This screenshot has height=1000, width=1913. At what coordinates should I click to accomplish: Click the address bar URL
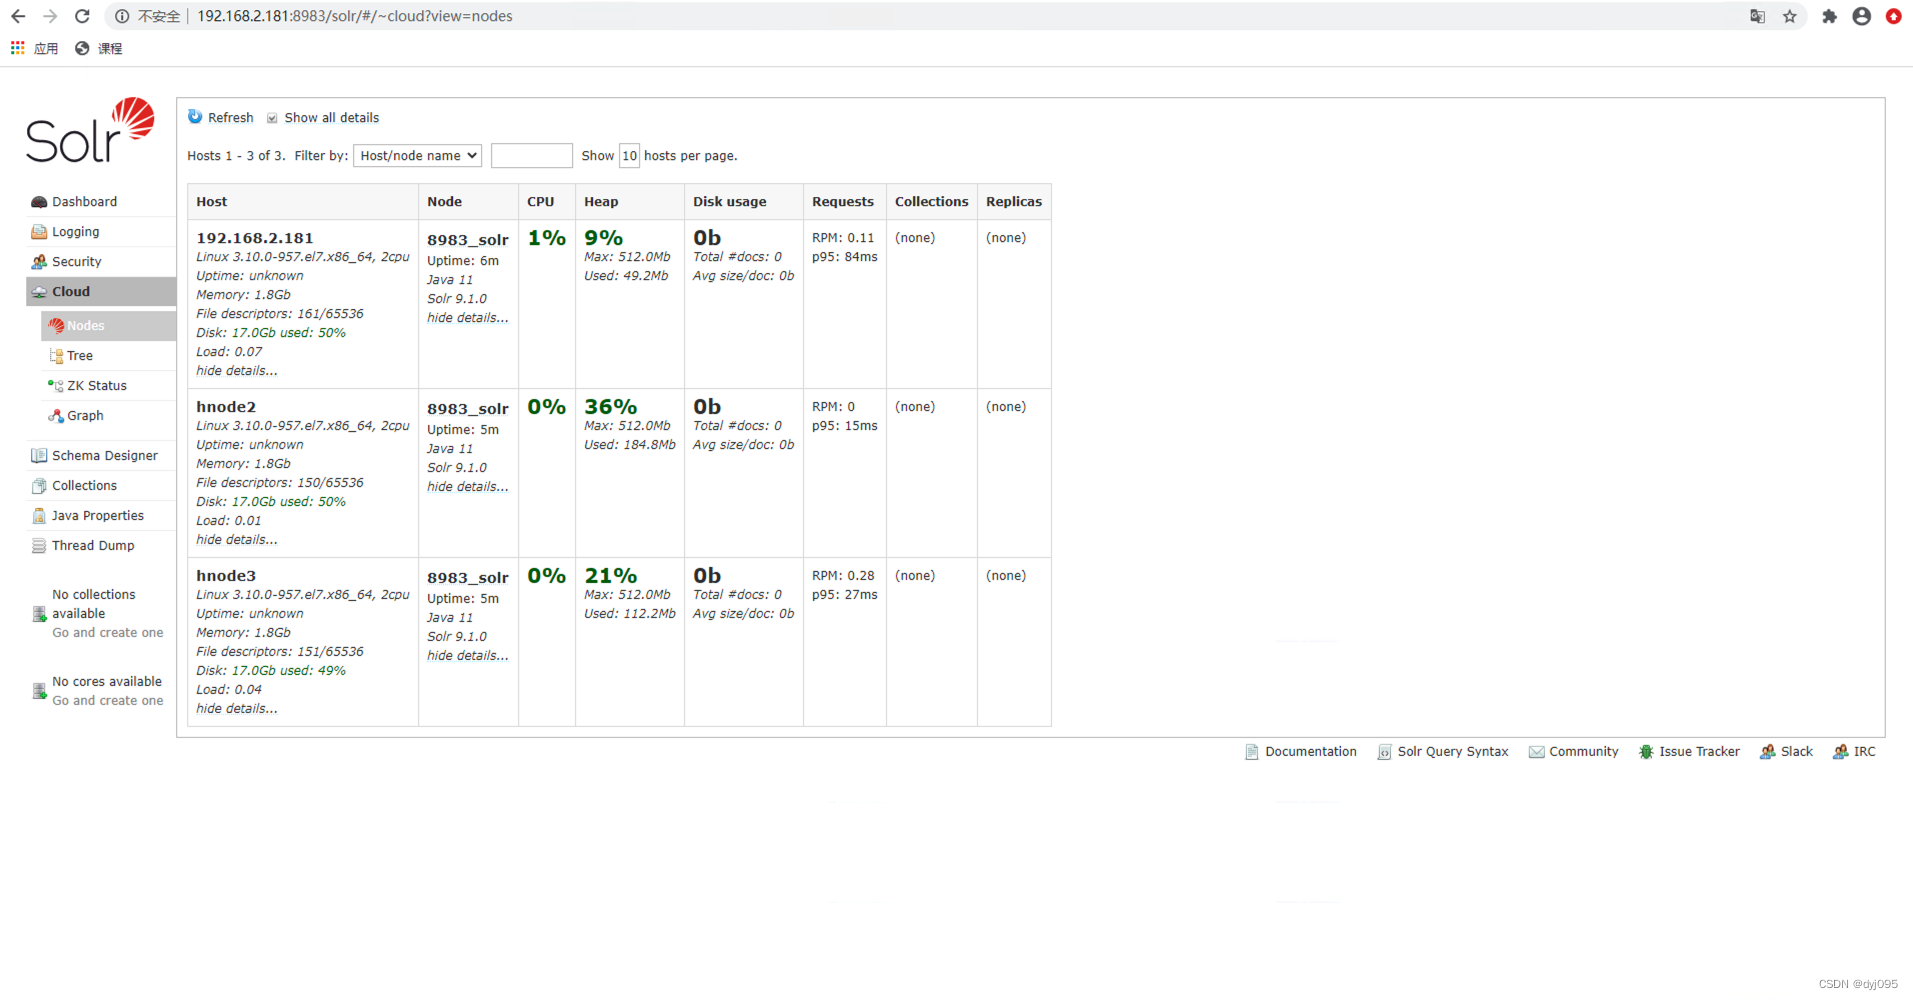[355, 16]
